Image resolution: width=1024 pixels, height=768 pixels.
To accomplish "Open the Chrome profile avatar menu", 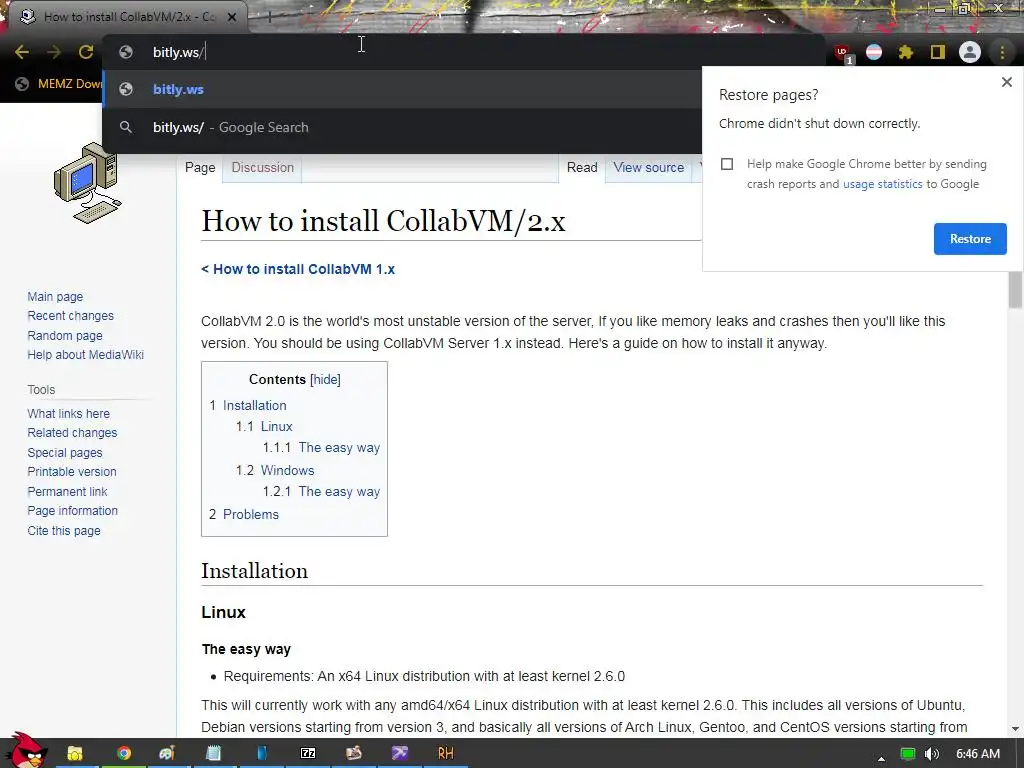I will click(970, 52).
